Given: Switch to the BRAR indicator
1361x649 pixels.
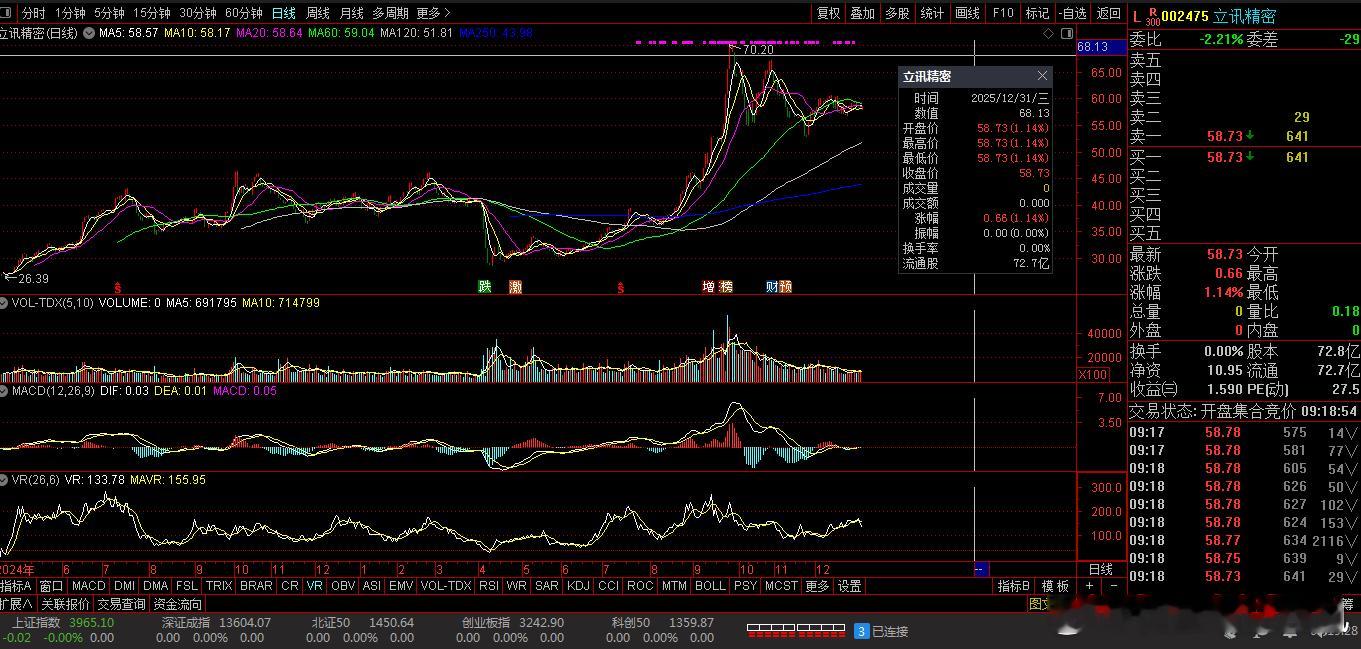Looking at the screenshot, I should (256, 586).
